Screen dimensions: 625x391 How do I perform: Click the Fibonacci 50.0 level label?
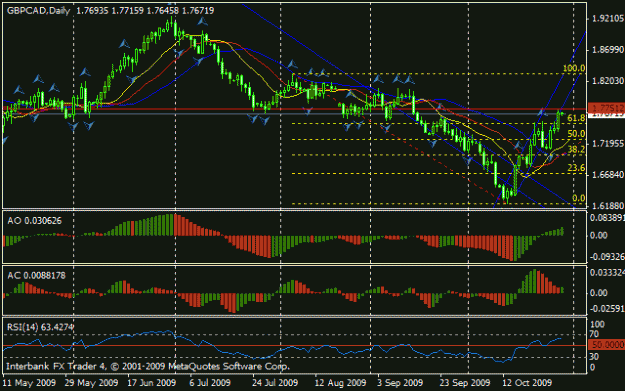click(576, 134)
